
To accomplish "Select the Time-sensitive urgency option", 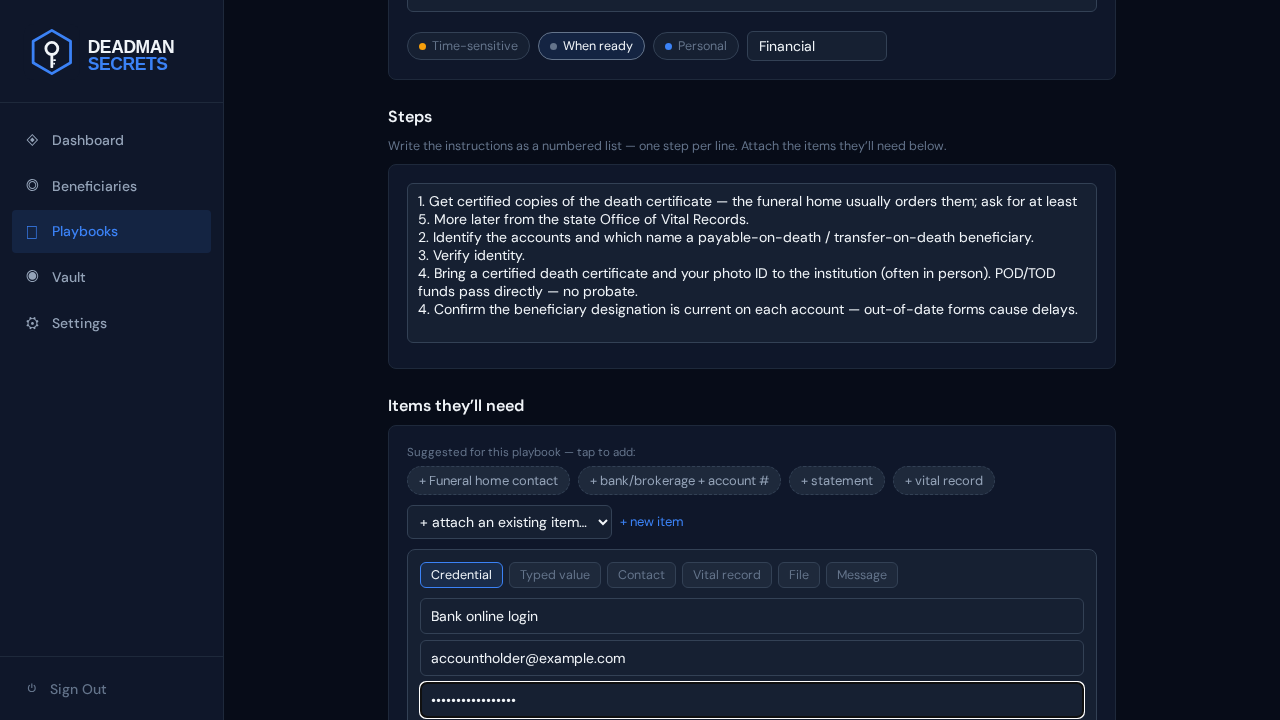I will tap(468, 46).
